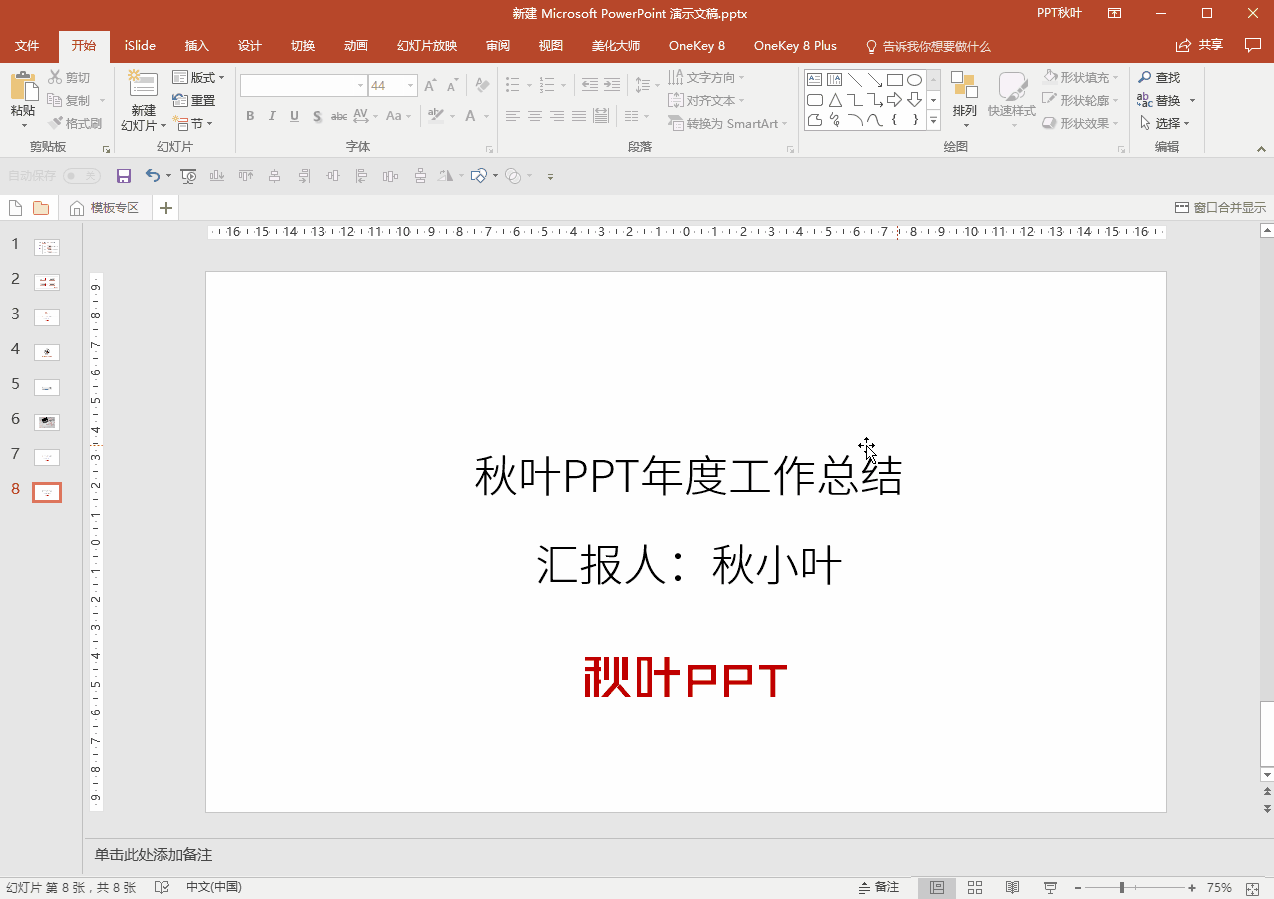Open the font name combo box
The image size is (1274, 899).
303,86
